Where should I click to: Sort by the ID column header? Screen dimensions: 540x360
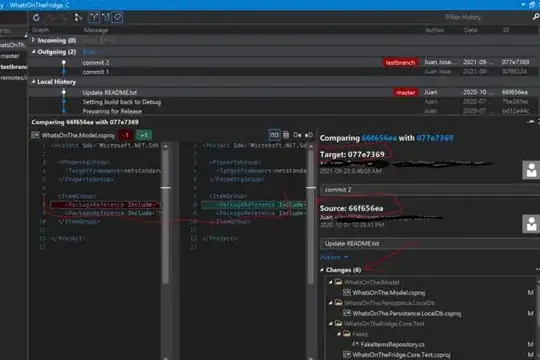pyautogui.click(x=506, y=30)
